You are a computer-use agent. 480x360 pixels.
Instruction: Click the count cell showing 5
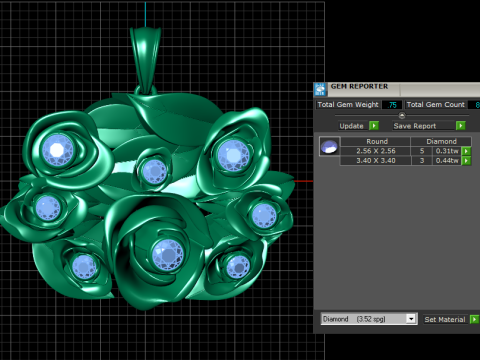point(422,151)
